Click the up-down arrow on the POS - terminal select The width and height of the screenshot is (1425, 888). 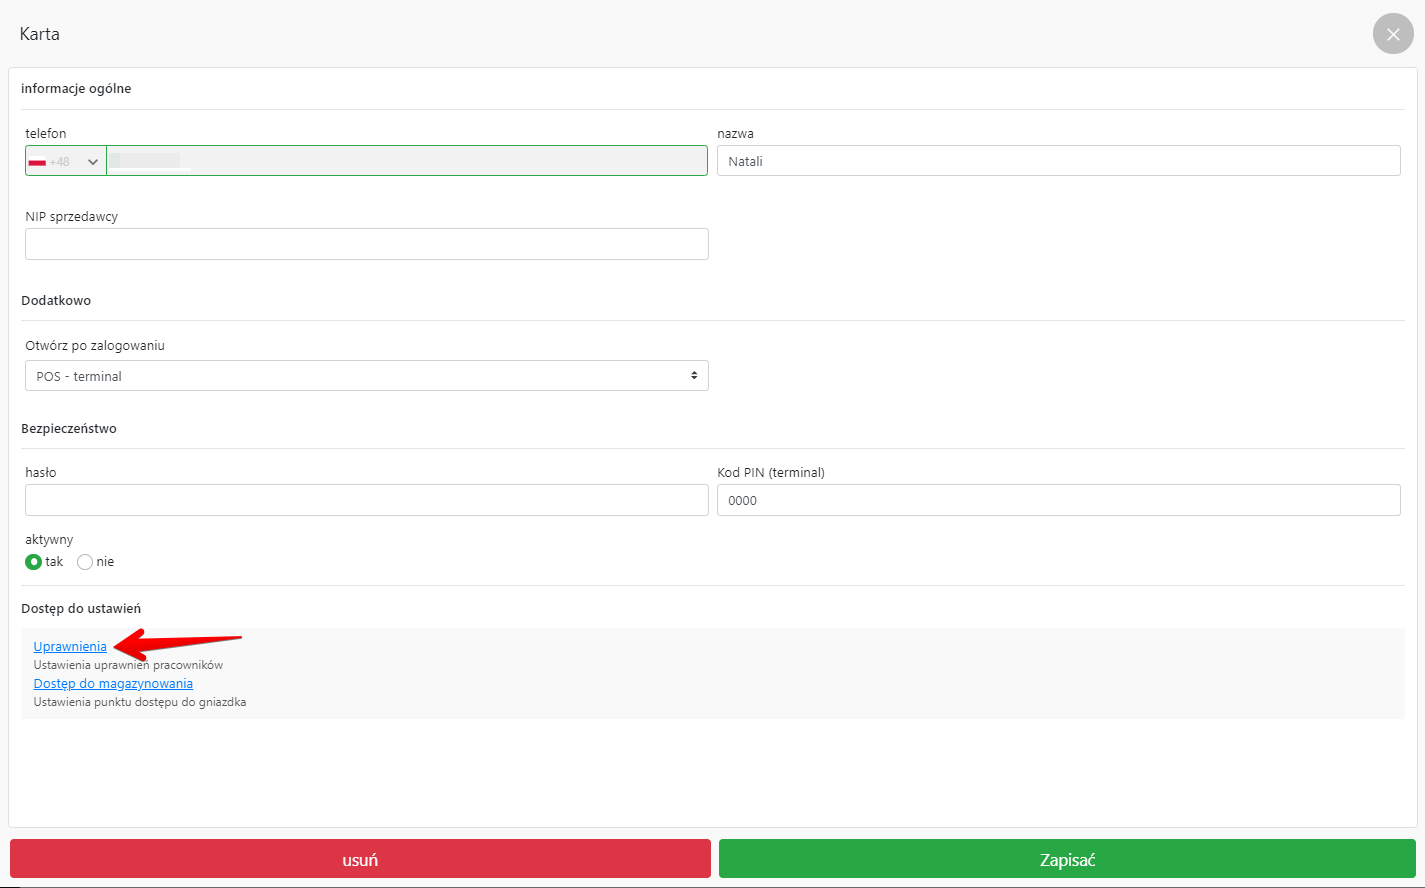pyautogui.click(x=694, y=376)
